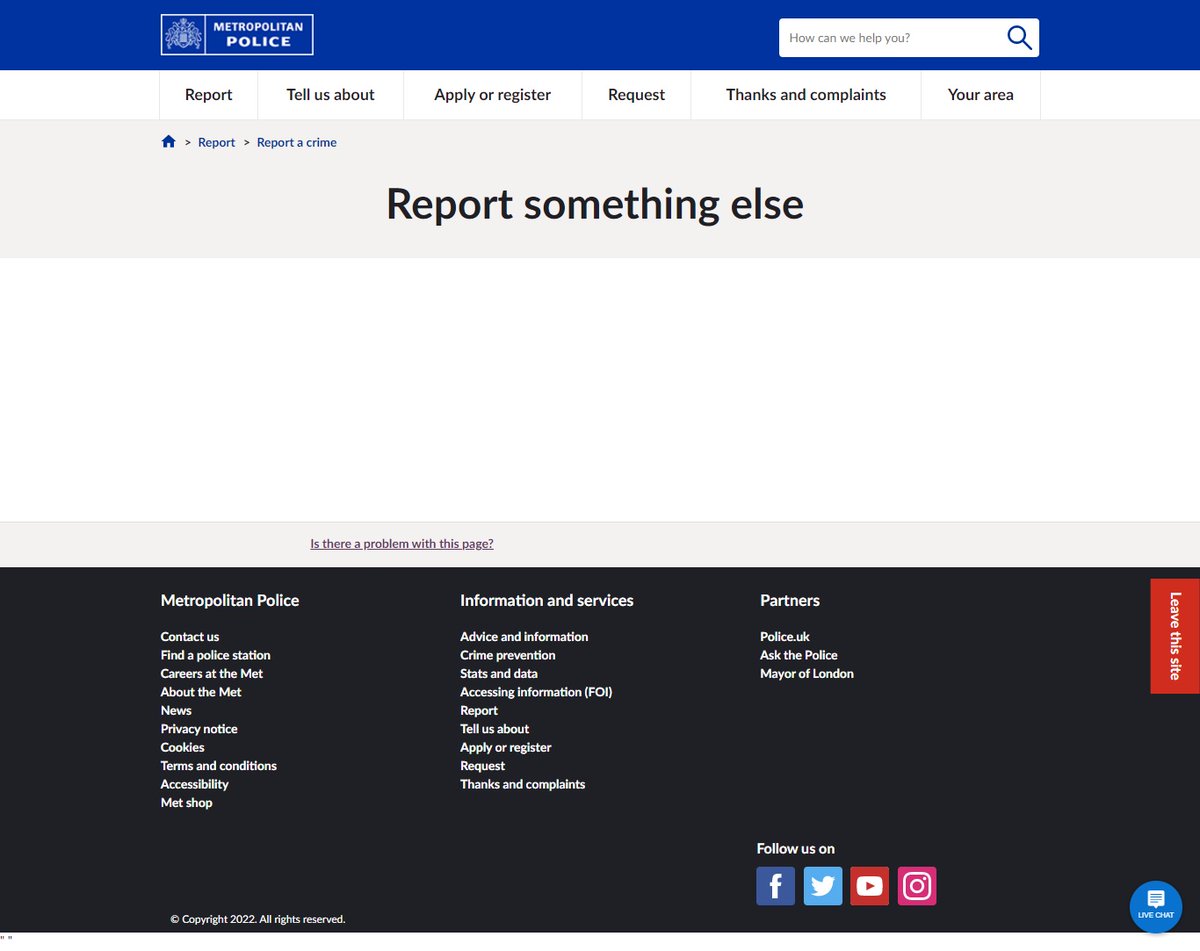The image size is (1200, 951).
Task: Open the Ask the Police link
Action: pos(799,655)
